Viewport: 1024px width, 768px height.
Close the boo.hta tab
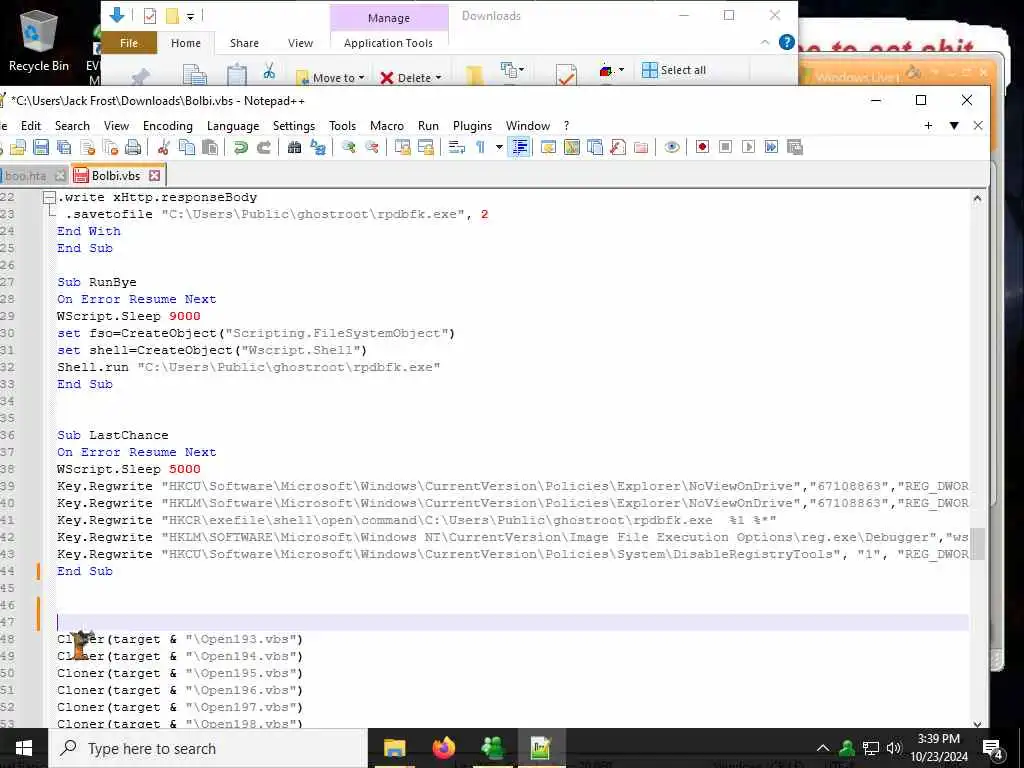[x=60, y=176]
